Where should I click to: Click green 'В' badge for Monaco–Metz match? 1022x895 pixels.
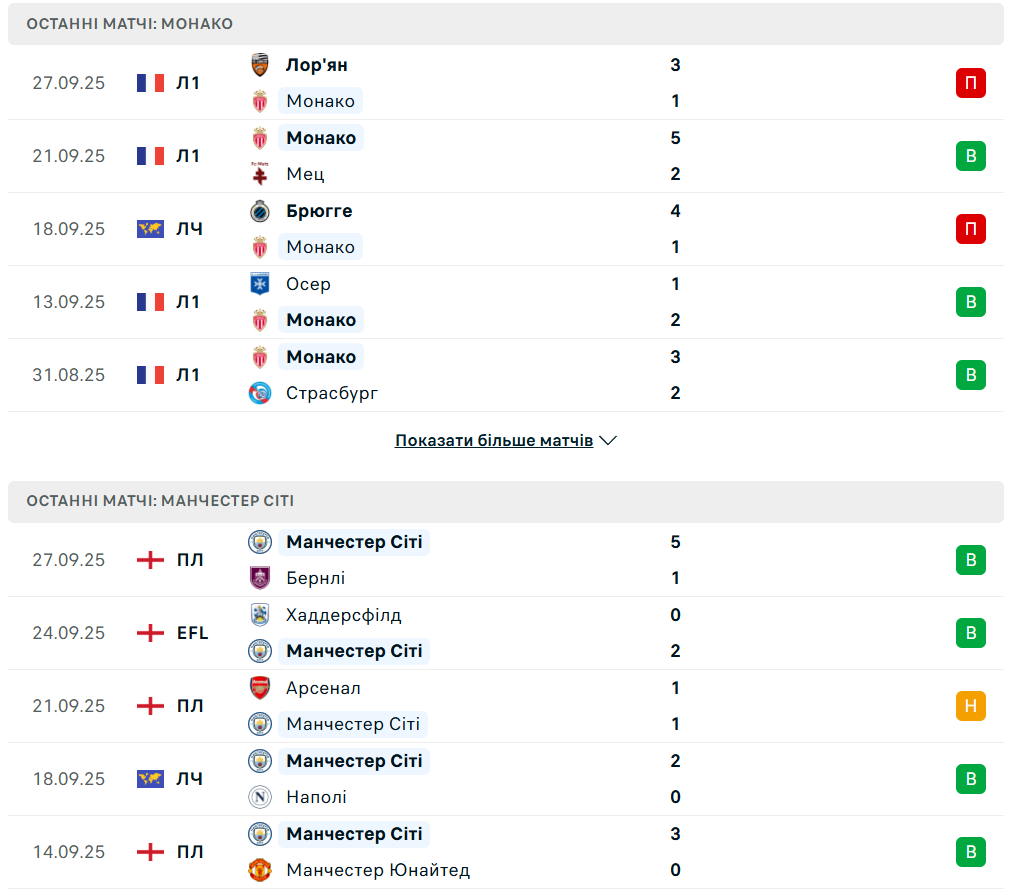coord(970,156)
